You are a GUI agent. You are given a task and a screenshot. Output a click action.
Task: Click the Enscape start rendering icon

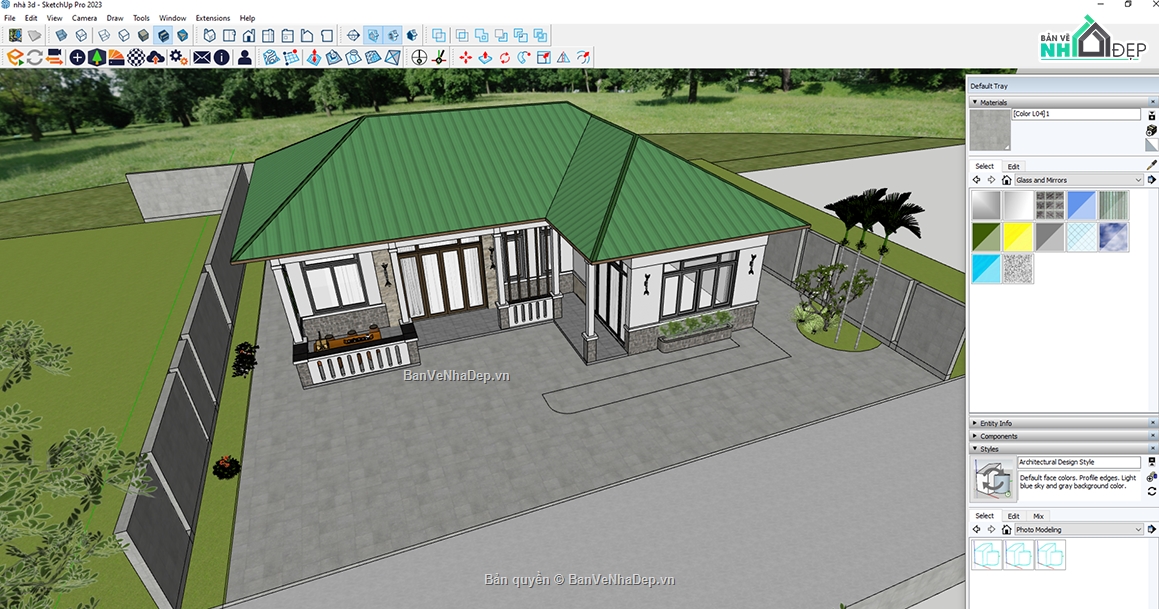click(x=15, y=58)
